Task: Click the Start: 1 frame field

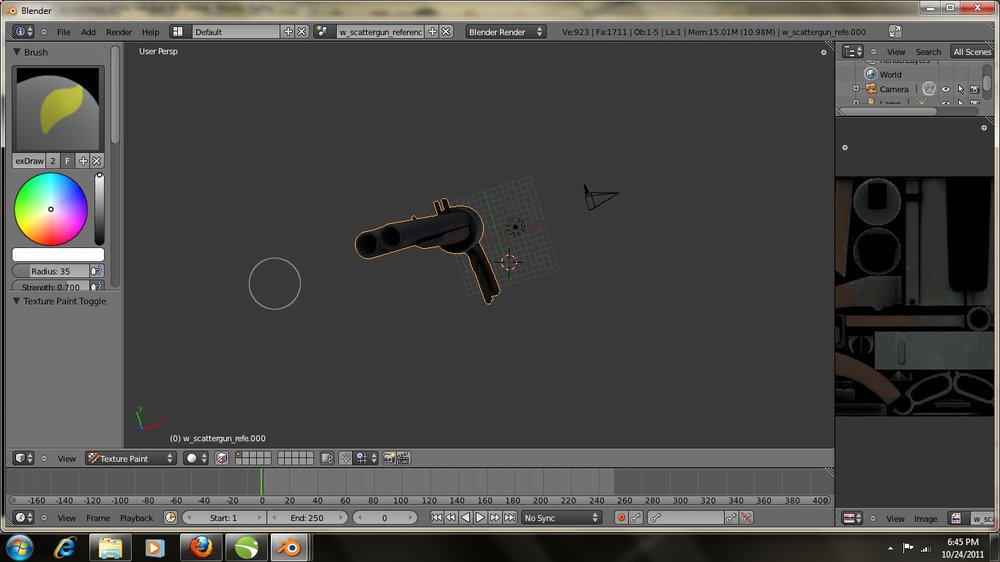Action: pos(223,518)
